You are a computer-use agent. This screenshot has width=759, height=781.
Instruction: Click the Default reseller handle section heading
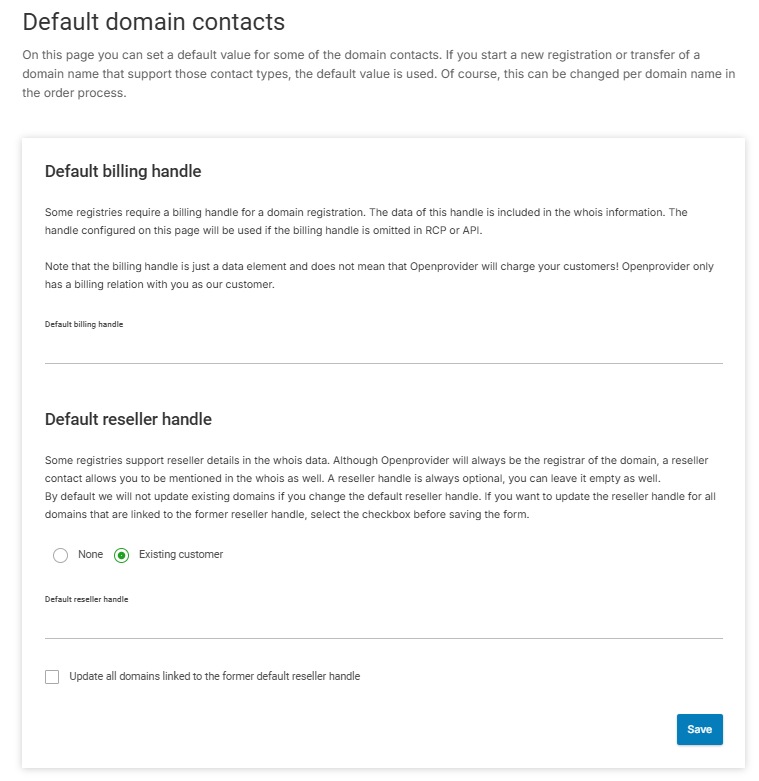point(128,419)
